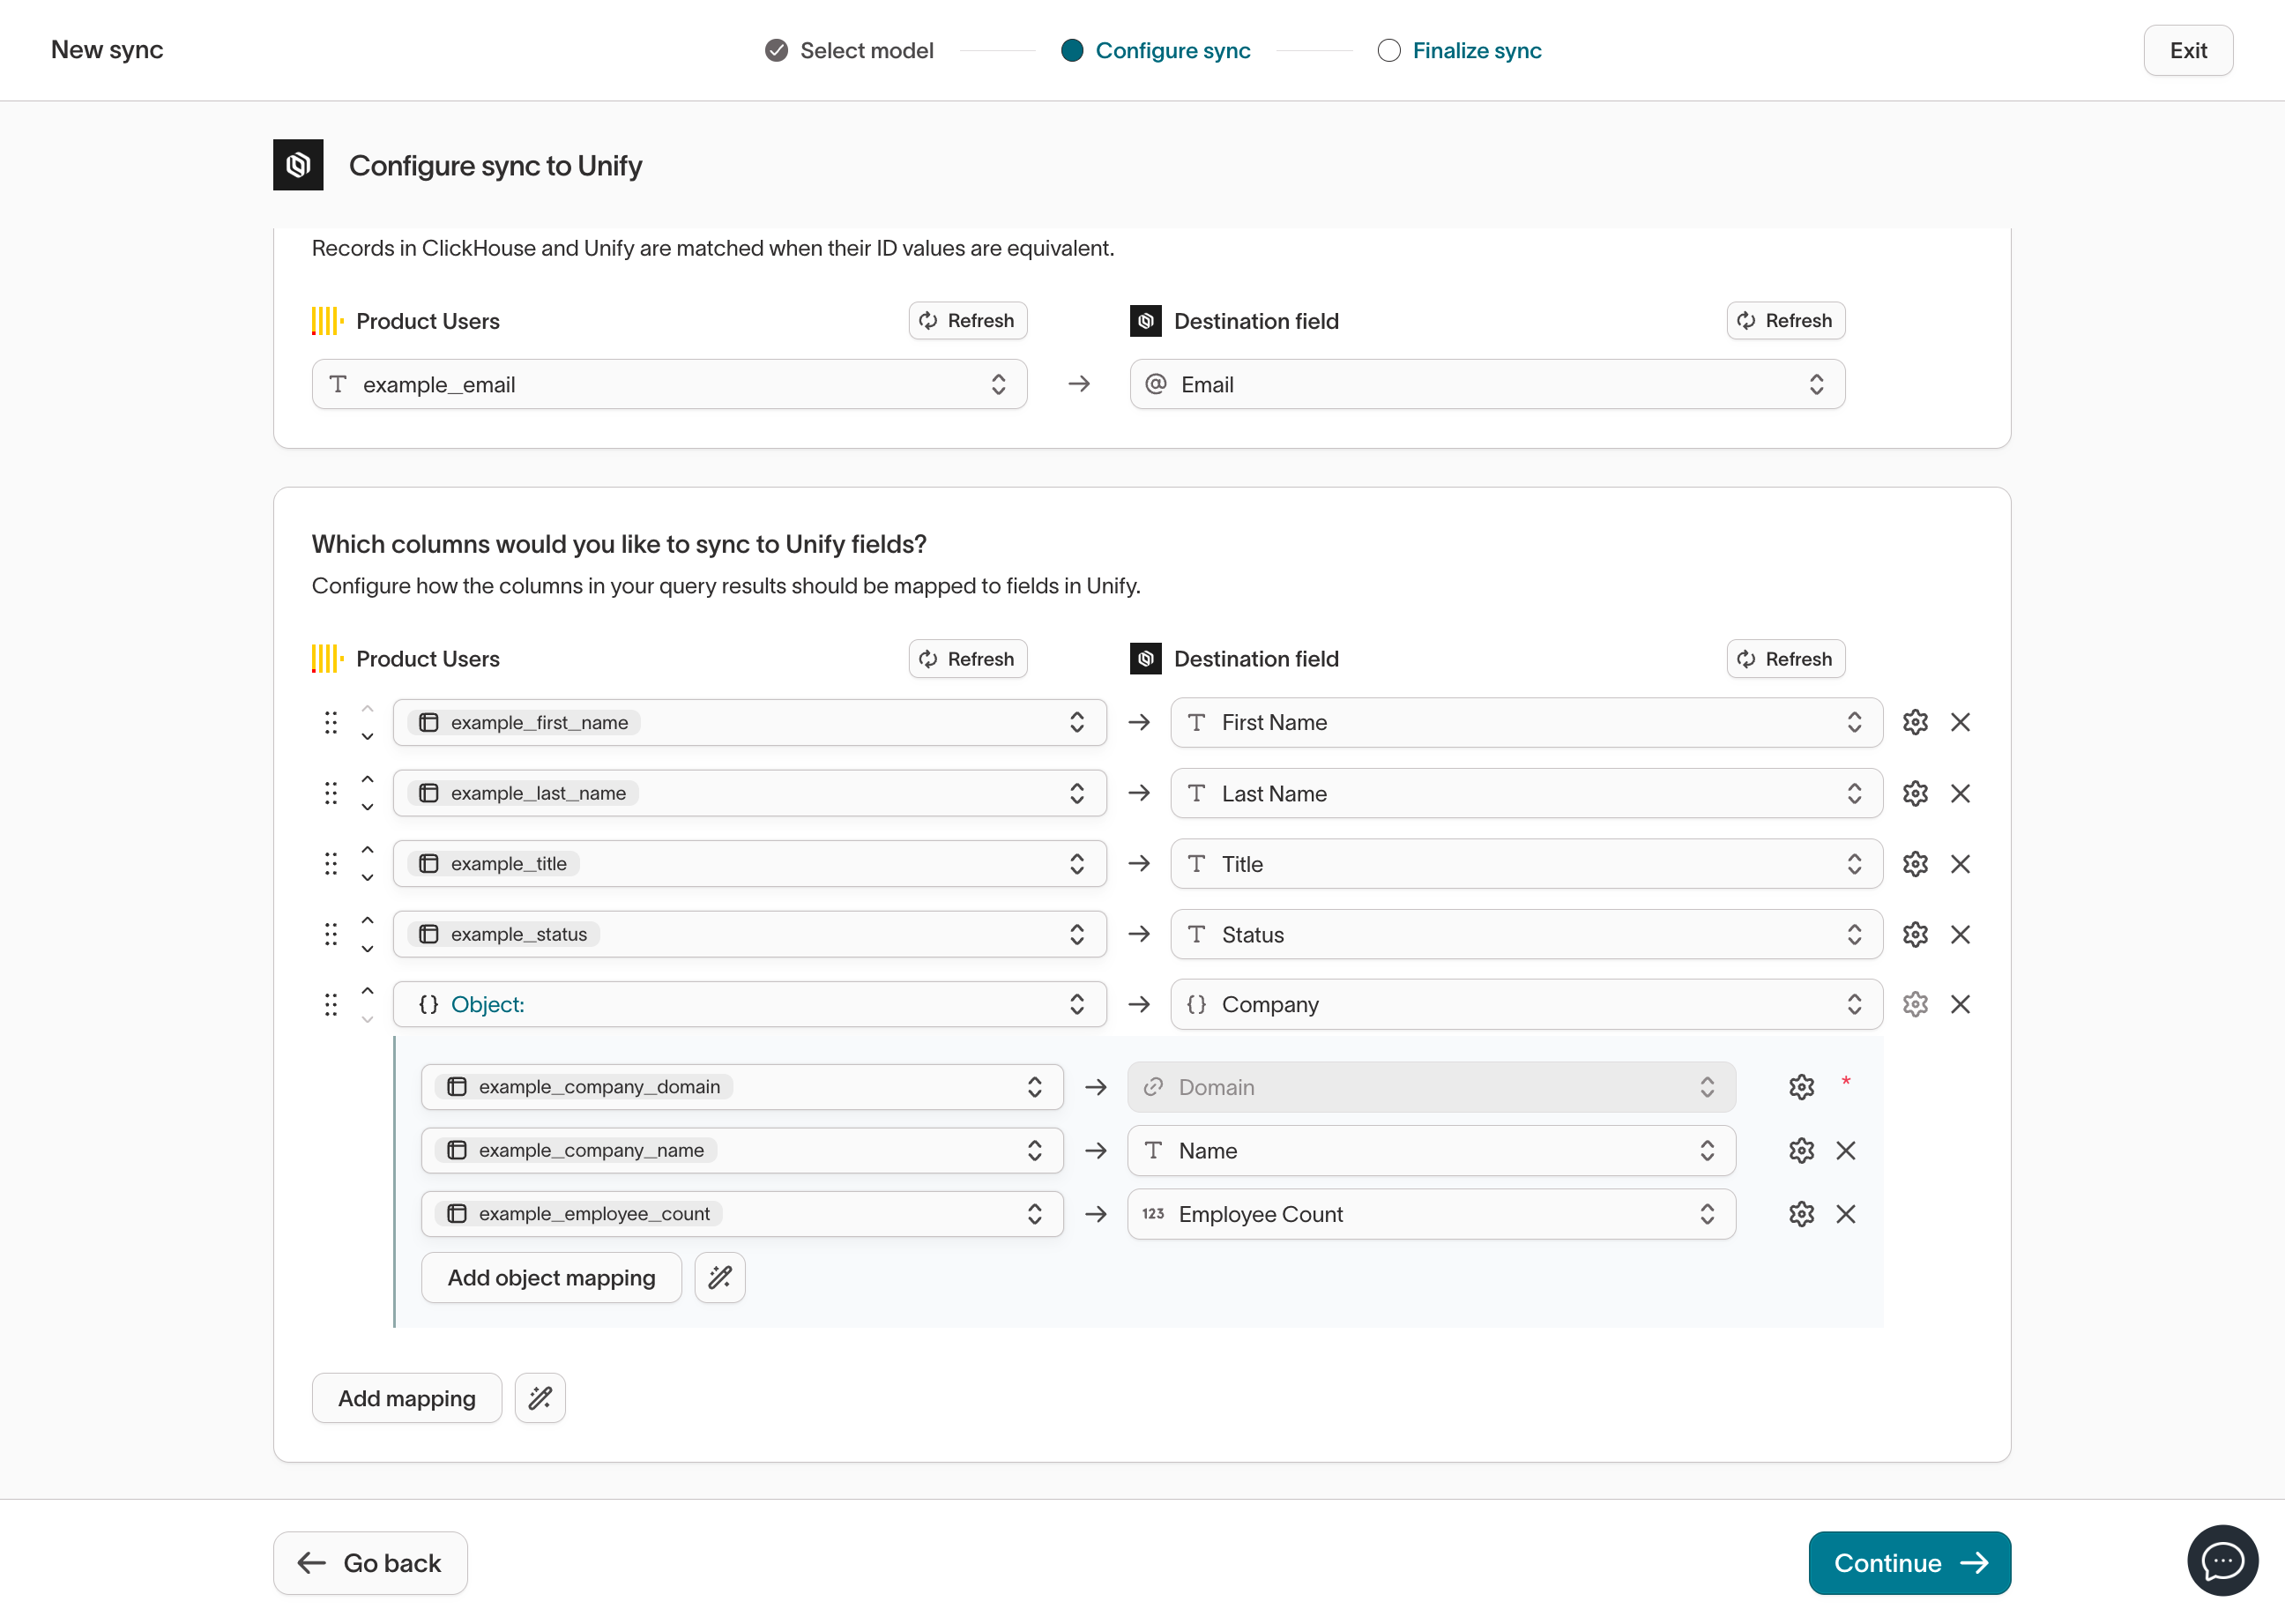
Task: Click magic wand icon beside Add mapping
Action: pyautogui.click(x=540, y=1397)
